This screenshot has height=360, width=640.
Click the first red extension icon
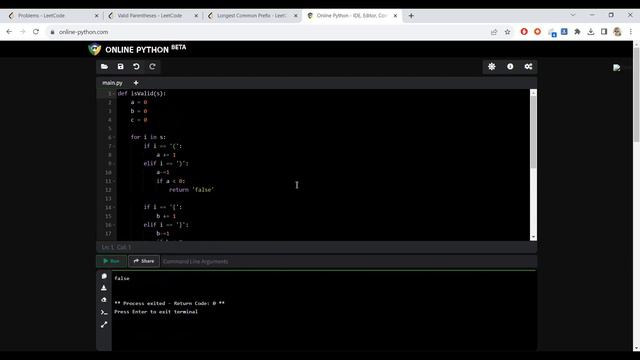point(524,31)
